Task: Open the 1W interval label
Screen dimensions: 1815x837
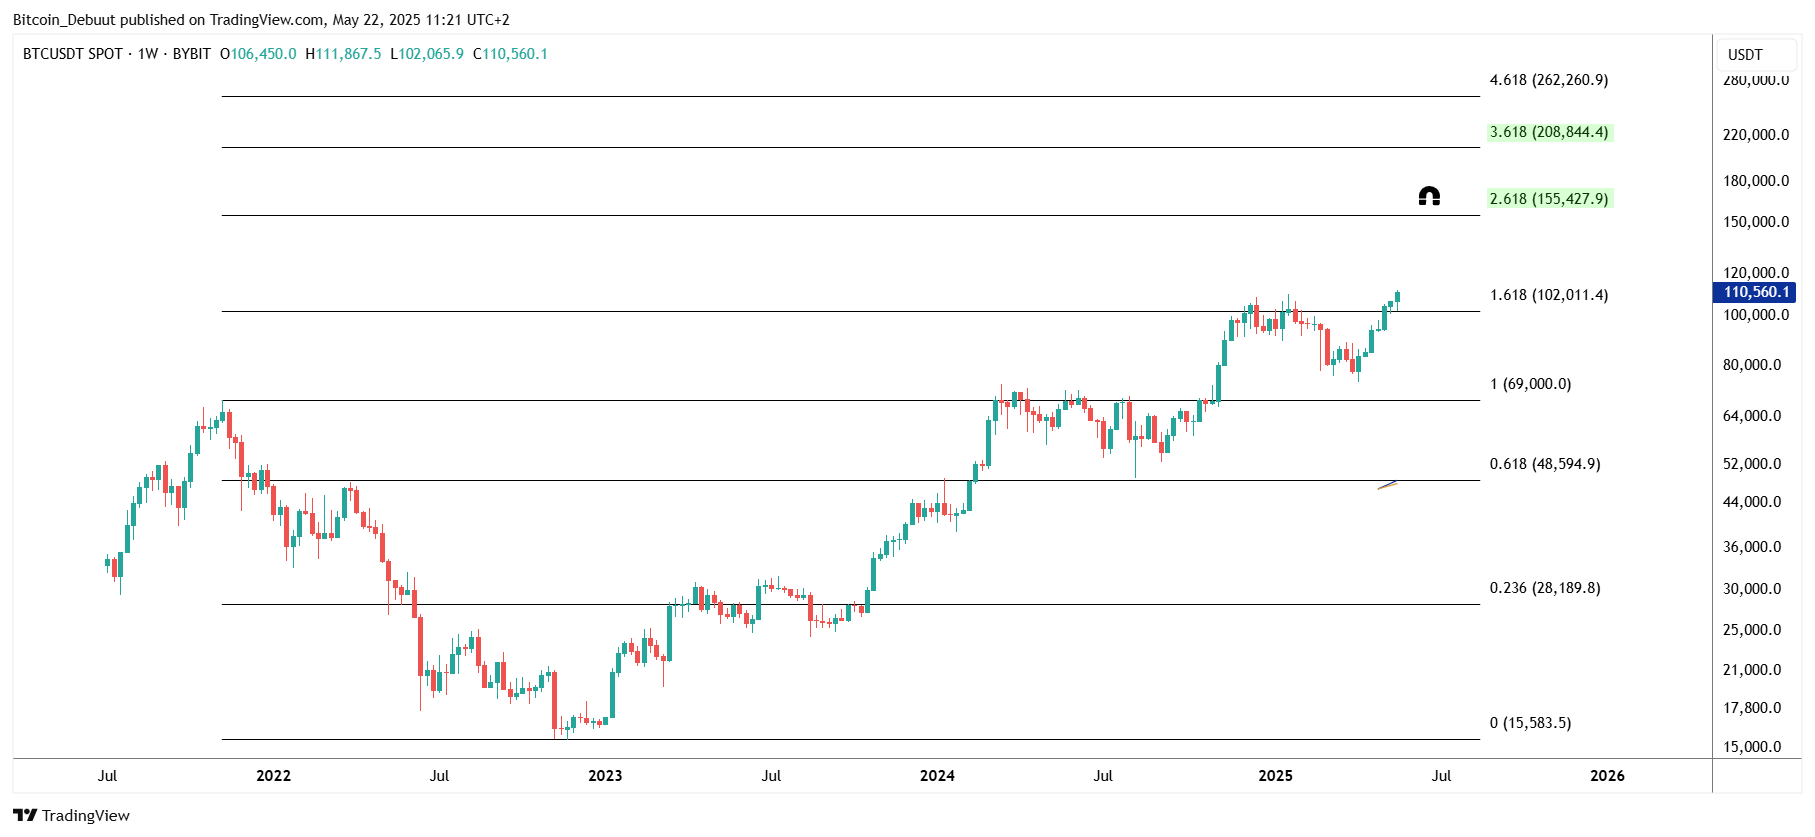Action: [x=148, y=54]
